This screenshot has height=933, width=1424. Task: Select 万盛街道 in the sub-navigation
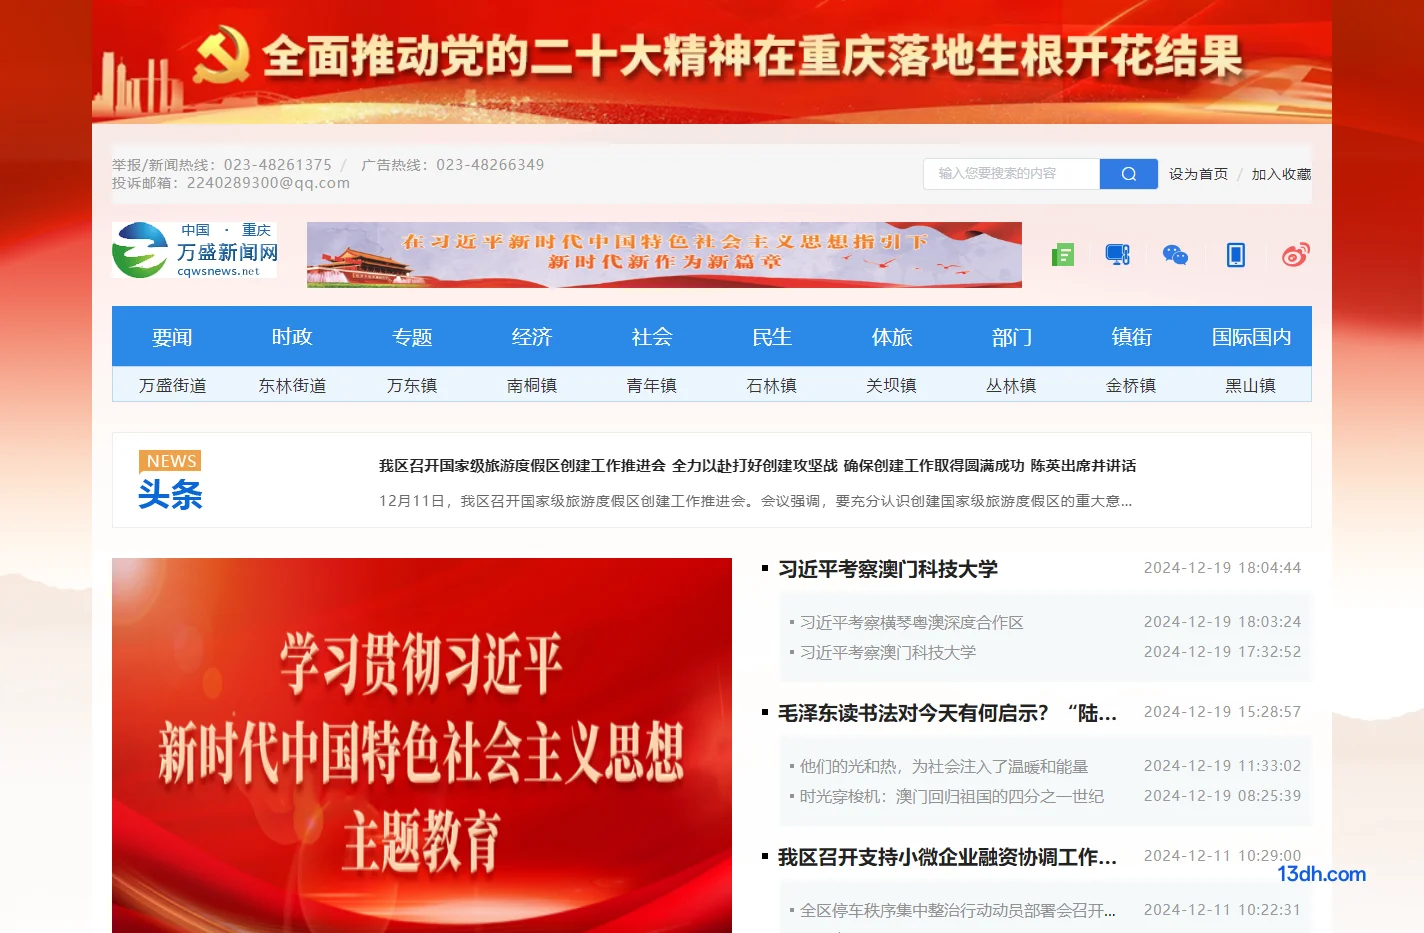[172, 385]
